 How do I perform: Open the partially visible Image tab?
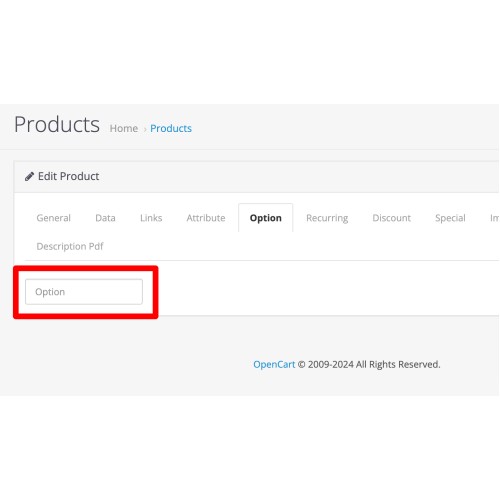(x=494, y=218)
